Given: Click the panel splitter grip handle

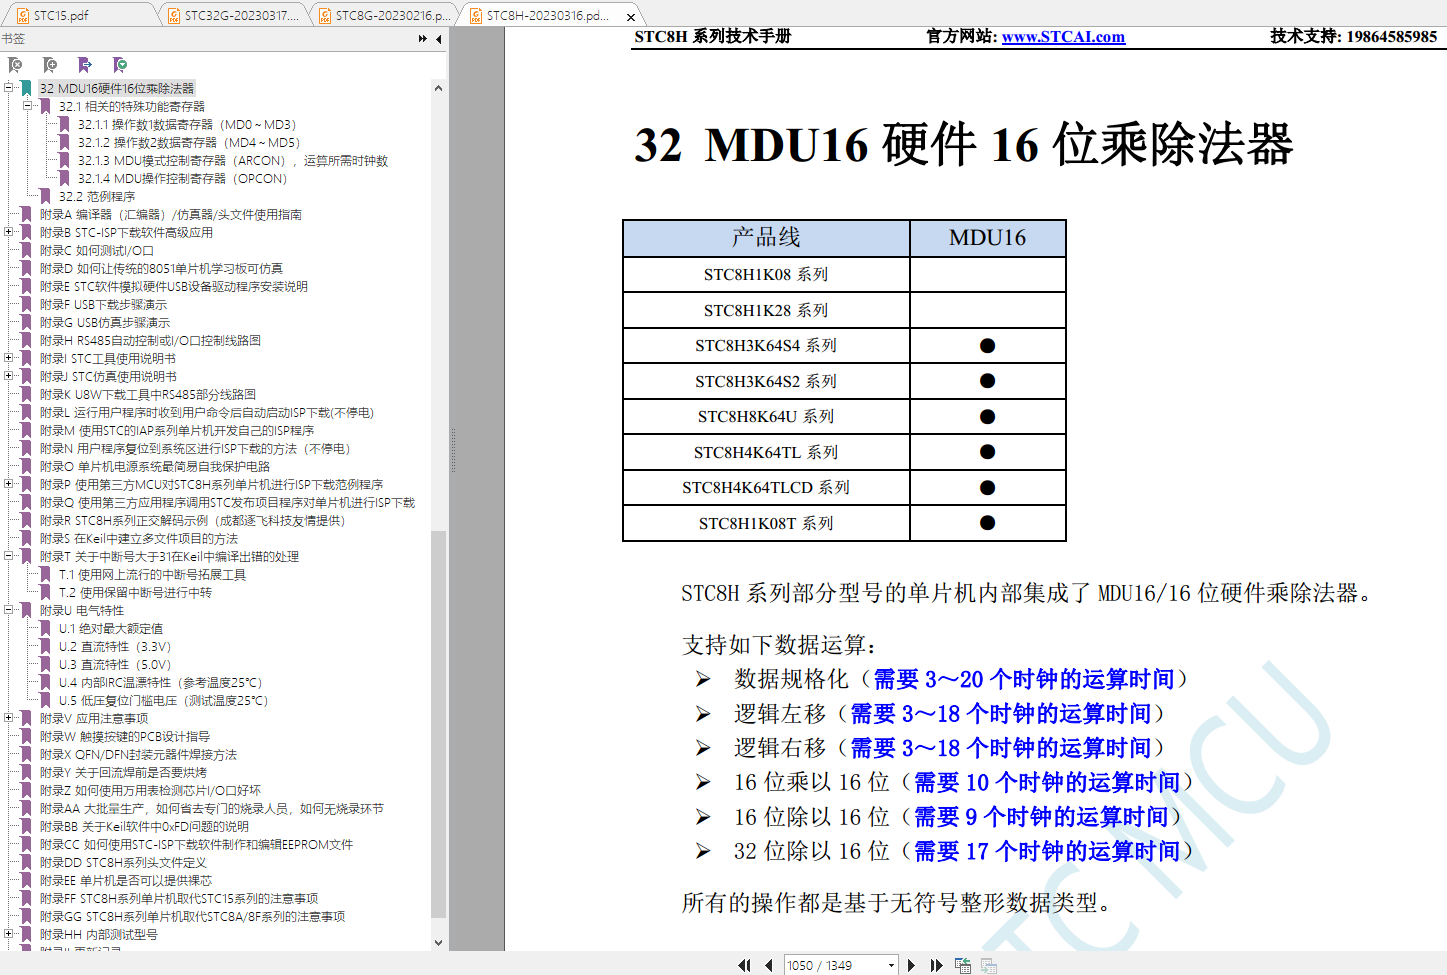Looking at the screenshot, I should tap(453, 450).
